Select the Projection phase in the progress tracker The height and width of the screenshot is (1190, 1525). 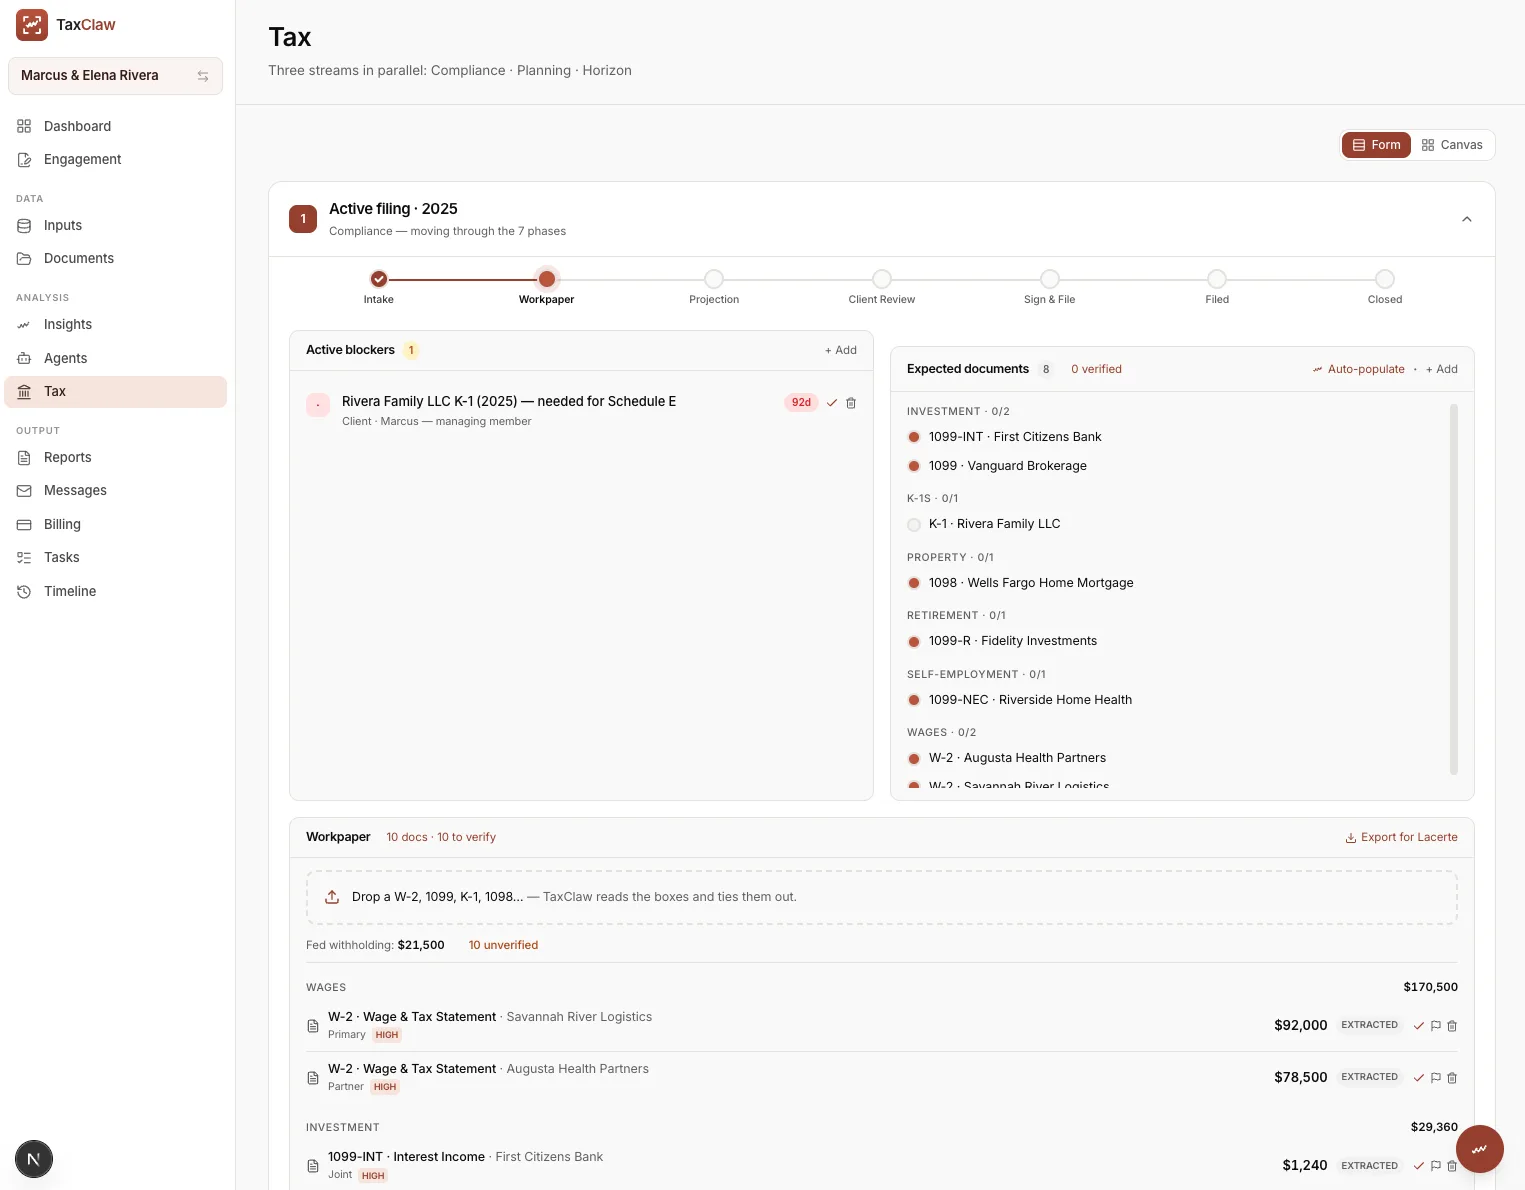tap(714, 287)
